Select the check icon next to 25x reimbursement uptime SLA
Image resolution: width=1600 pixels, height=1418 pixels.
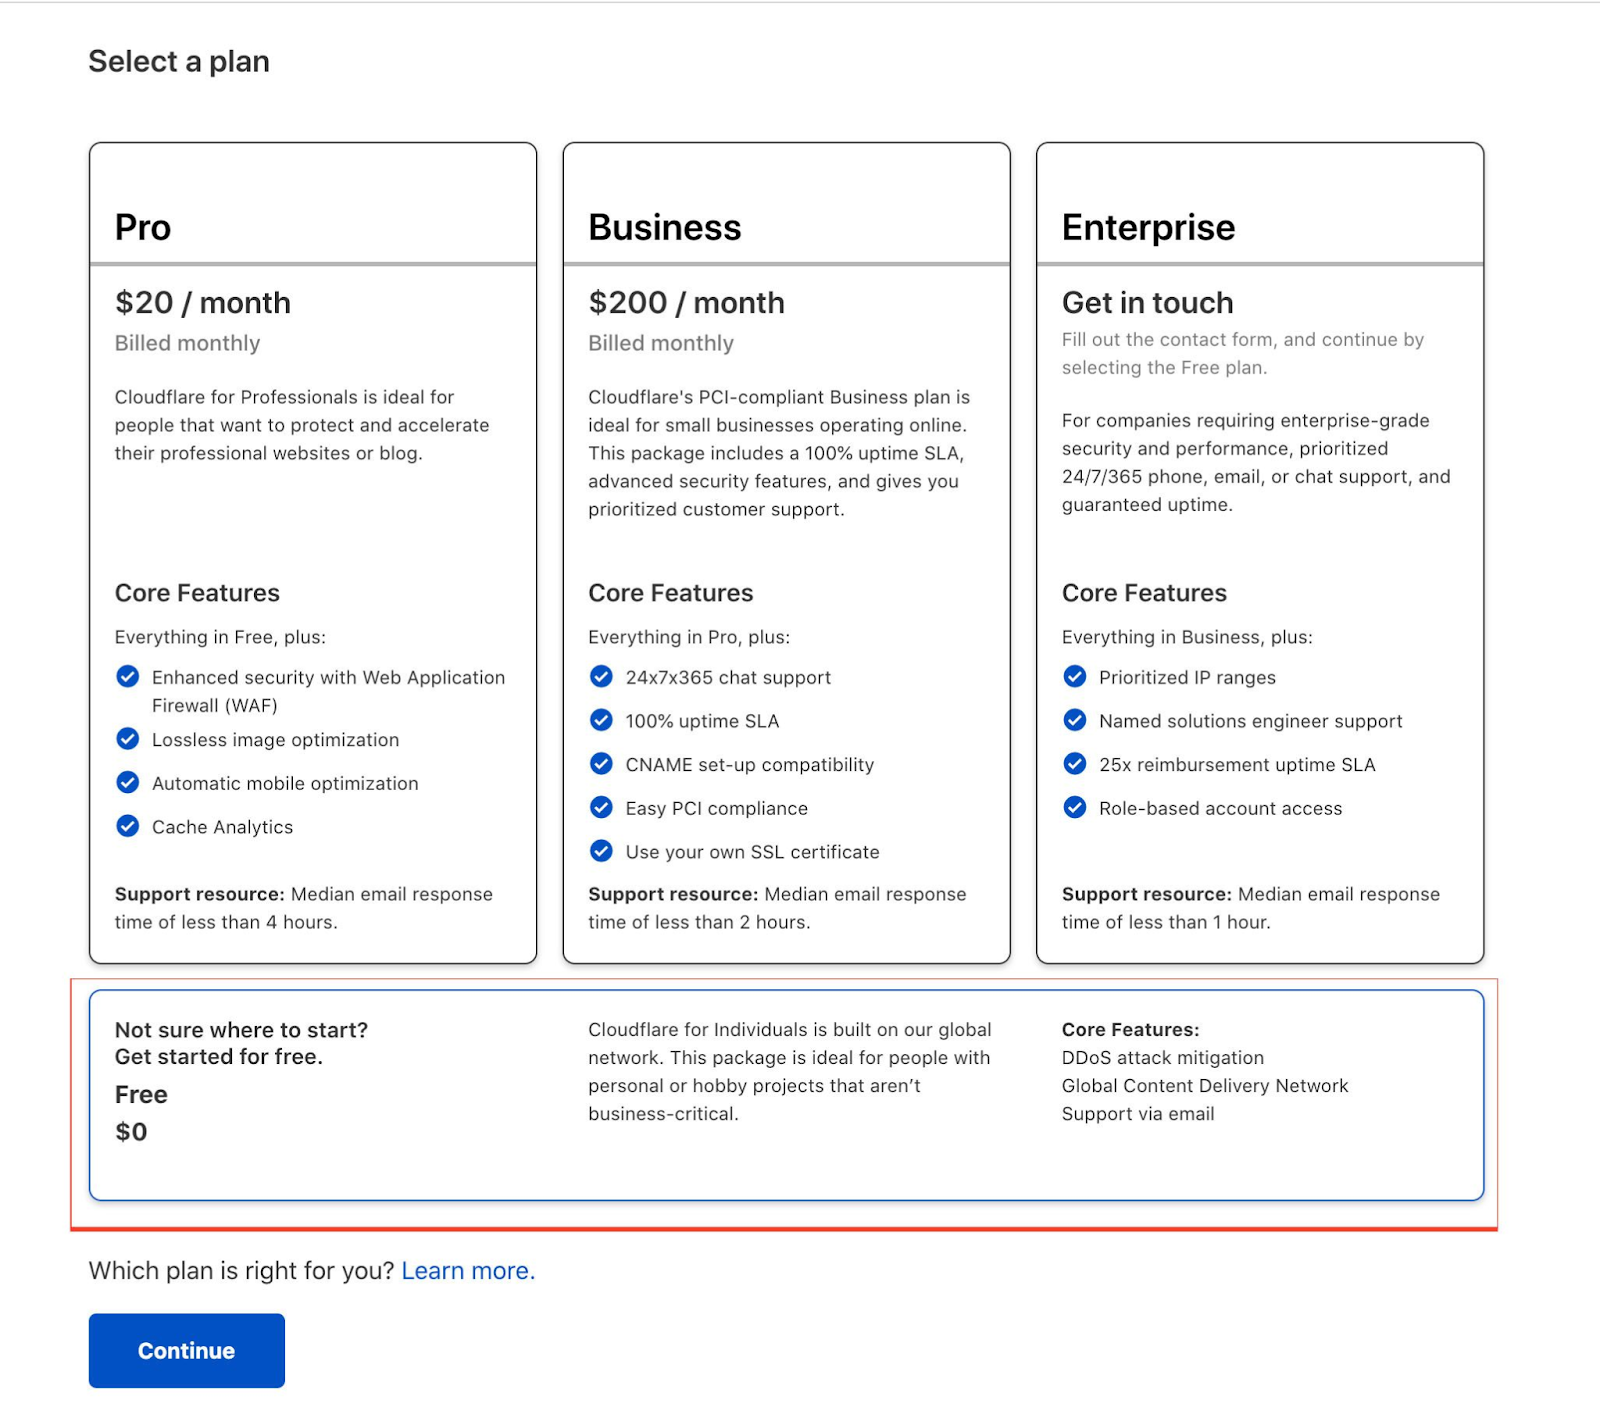pos(1075,764)
